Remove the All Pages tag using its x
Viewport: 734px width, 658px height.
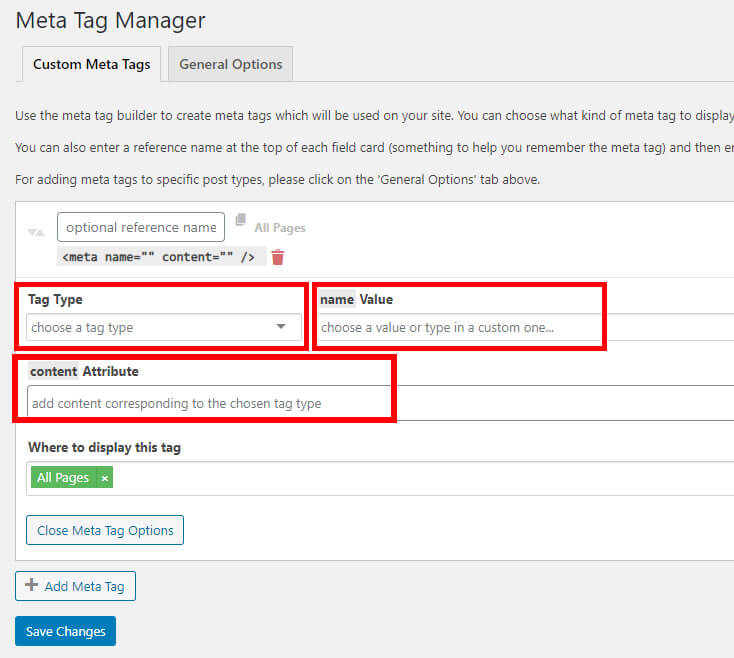click(x=105, y=478)
